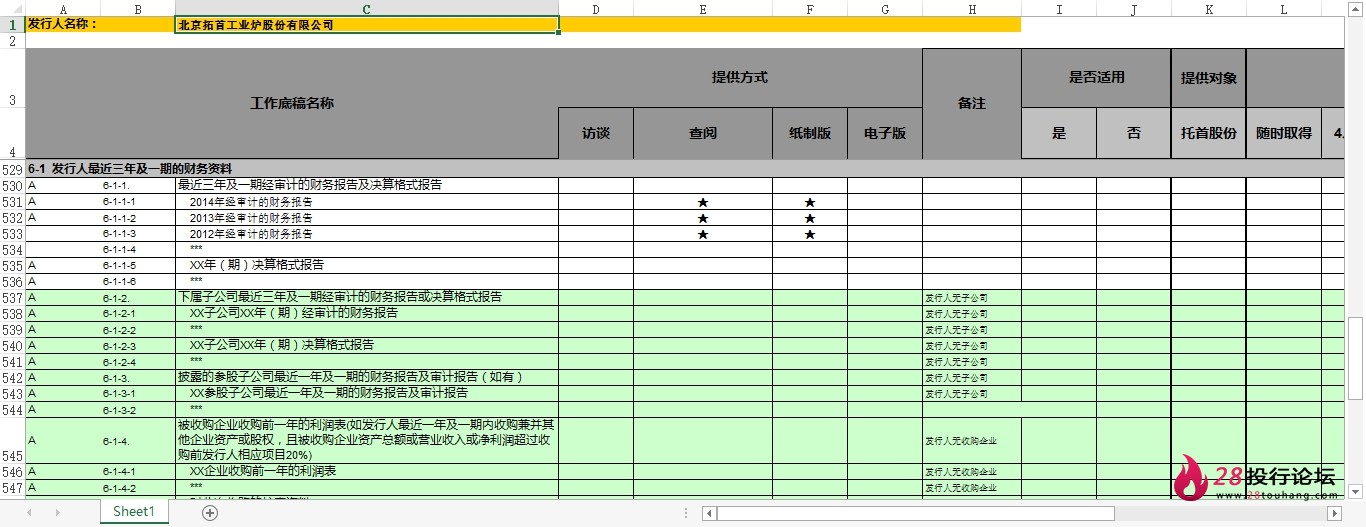The width and height of the screenshot is (1366, 527).
Task: Select column header K
Action: [1209, 9]
